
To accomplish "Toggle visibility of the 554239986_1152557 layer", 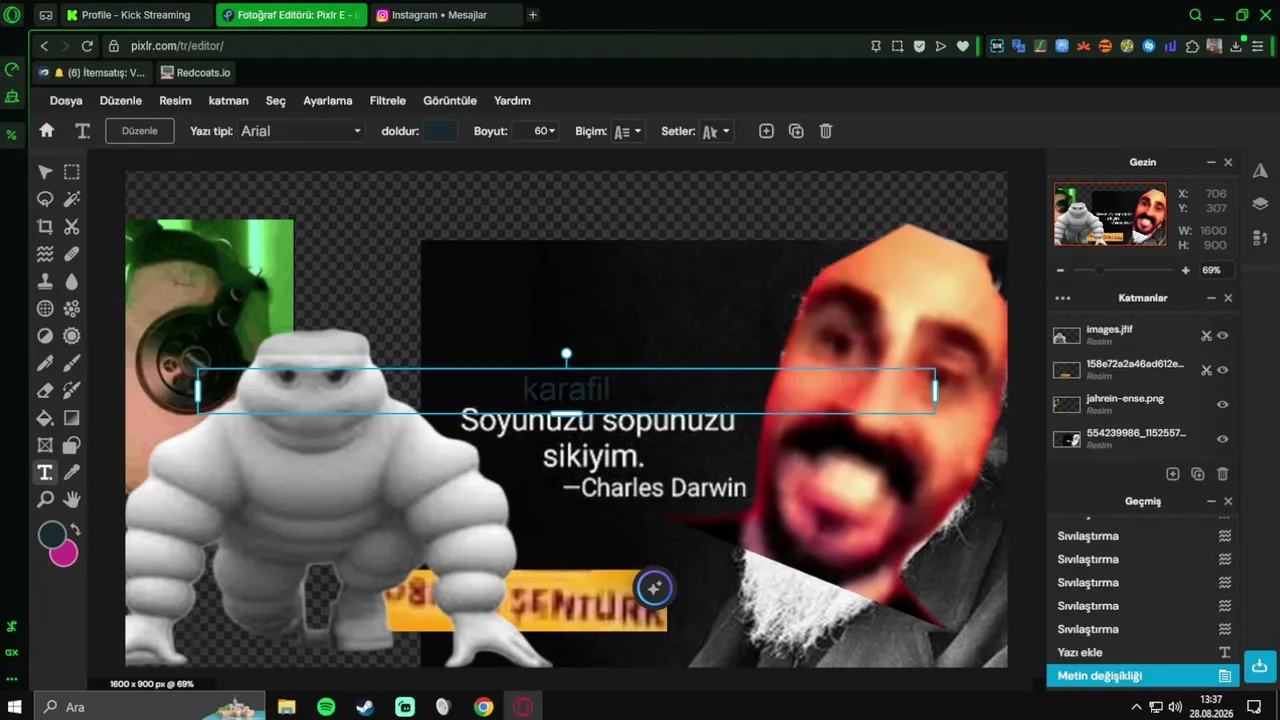I will point(1222,439).
